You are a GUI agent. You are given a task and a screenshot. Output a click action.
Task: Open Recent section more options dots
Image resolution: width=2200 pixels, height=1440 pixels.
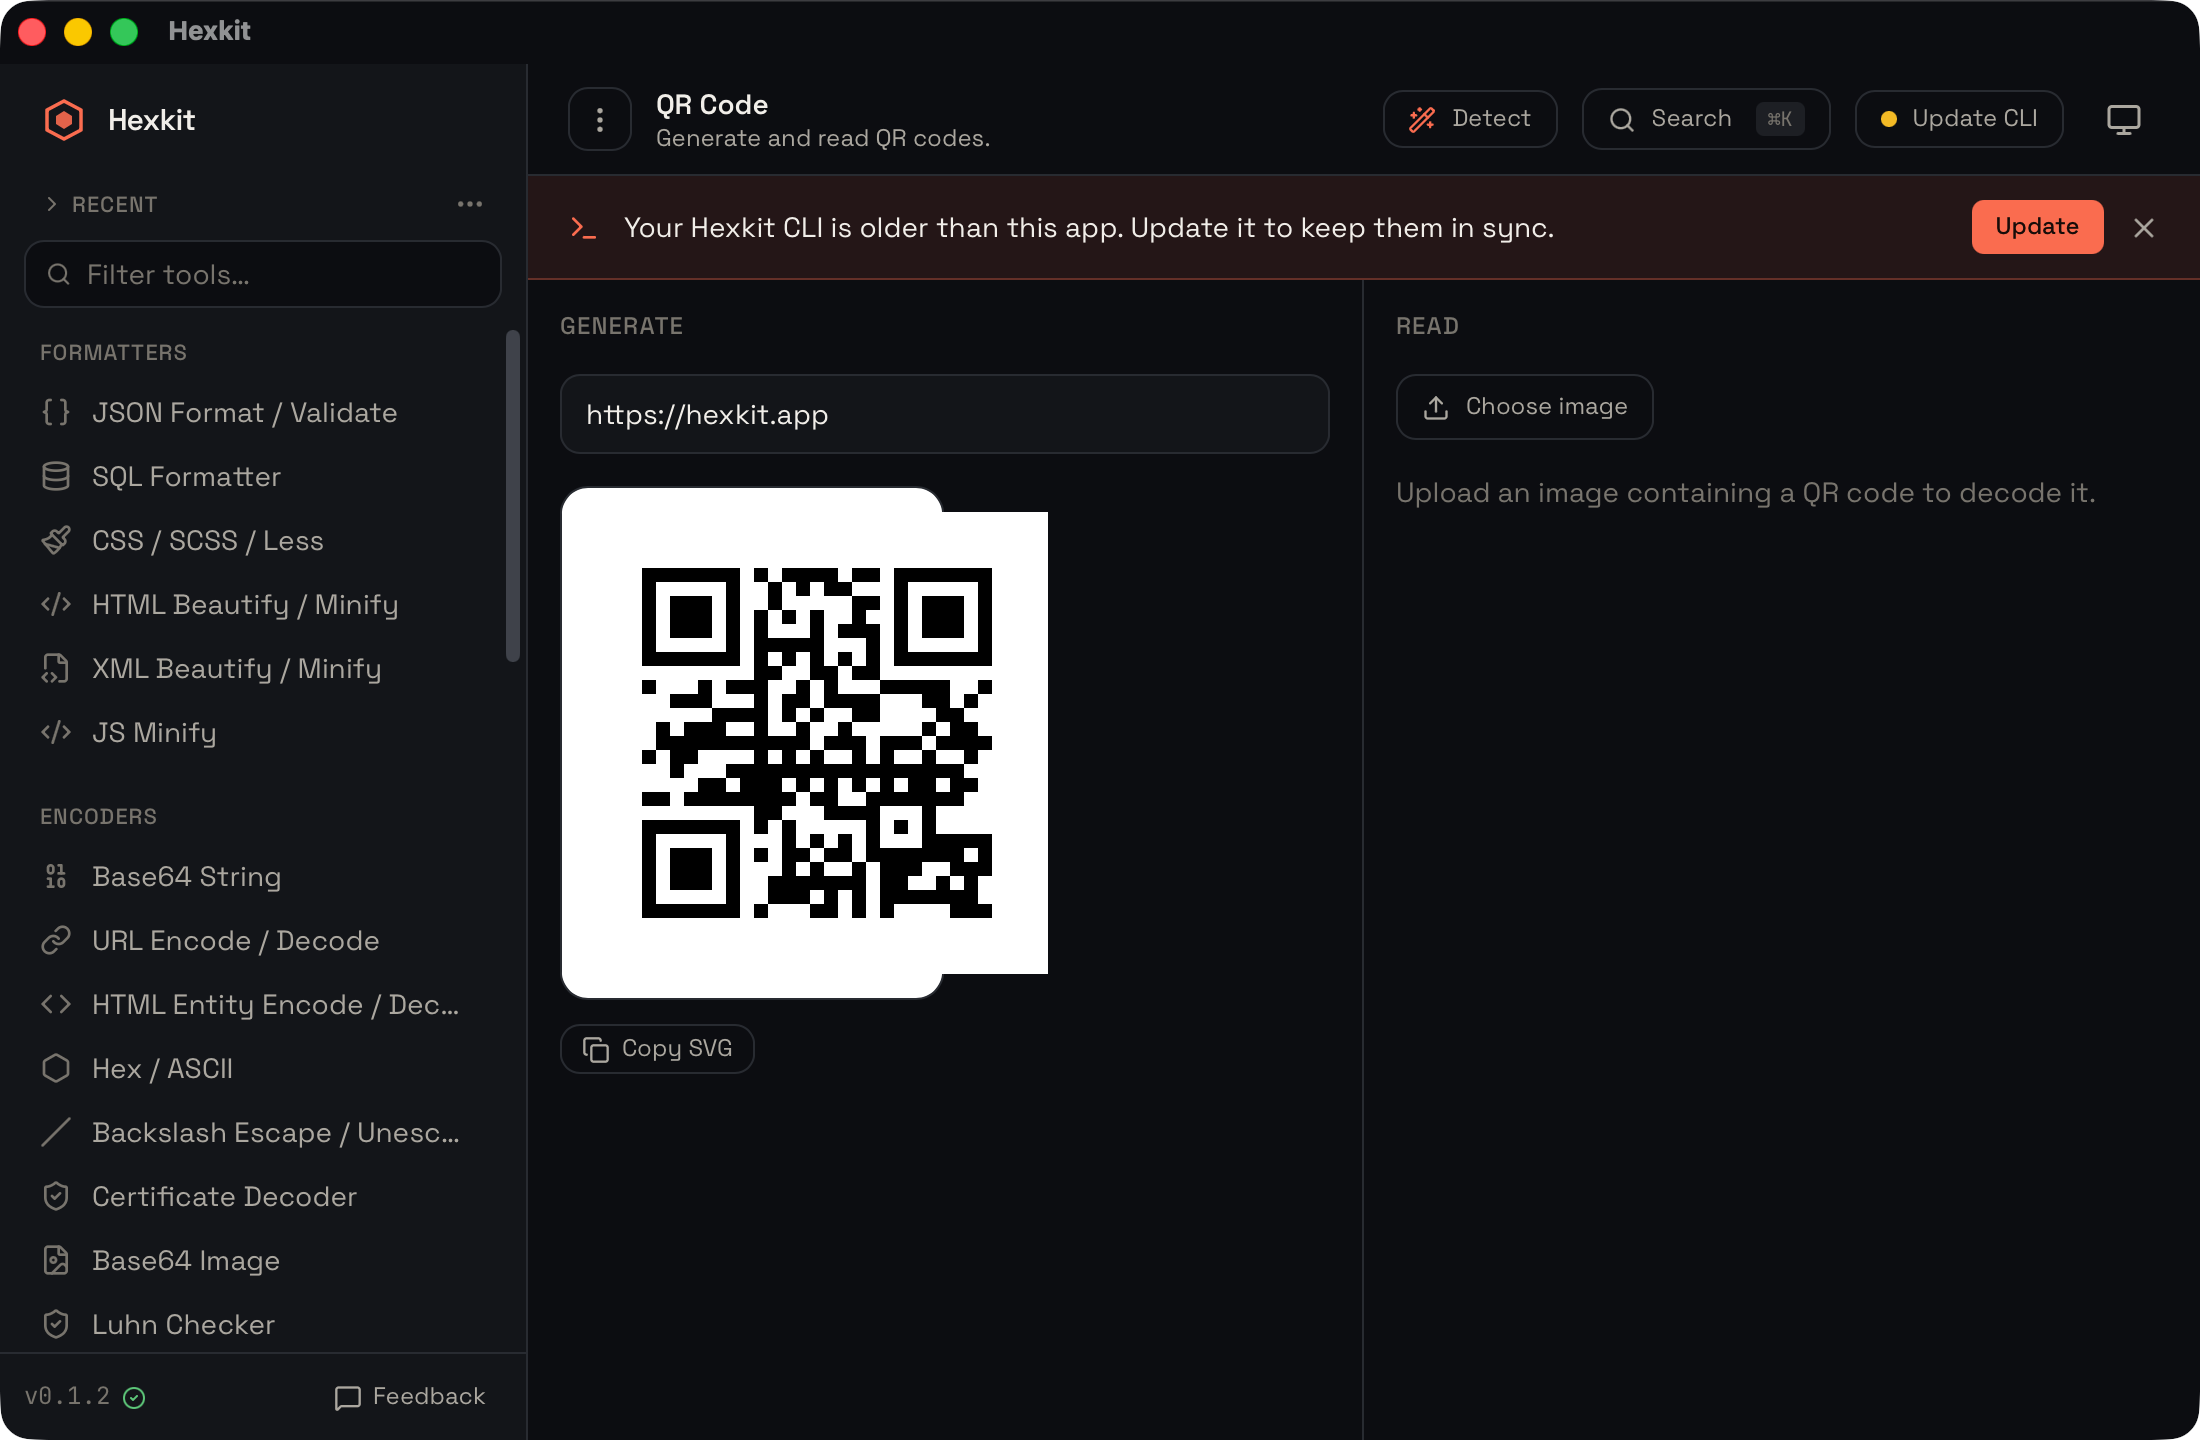click(x=470, y=204)
